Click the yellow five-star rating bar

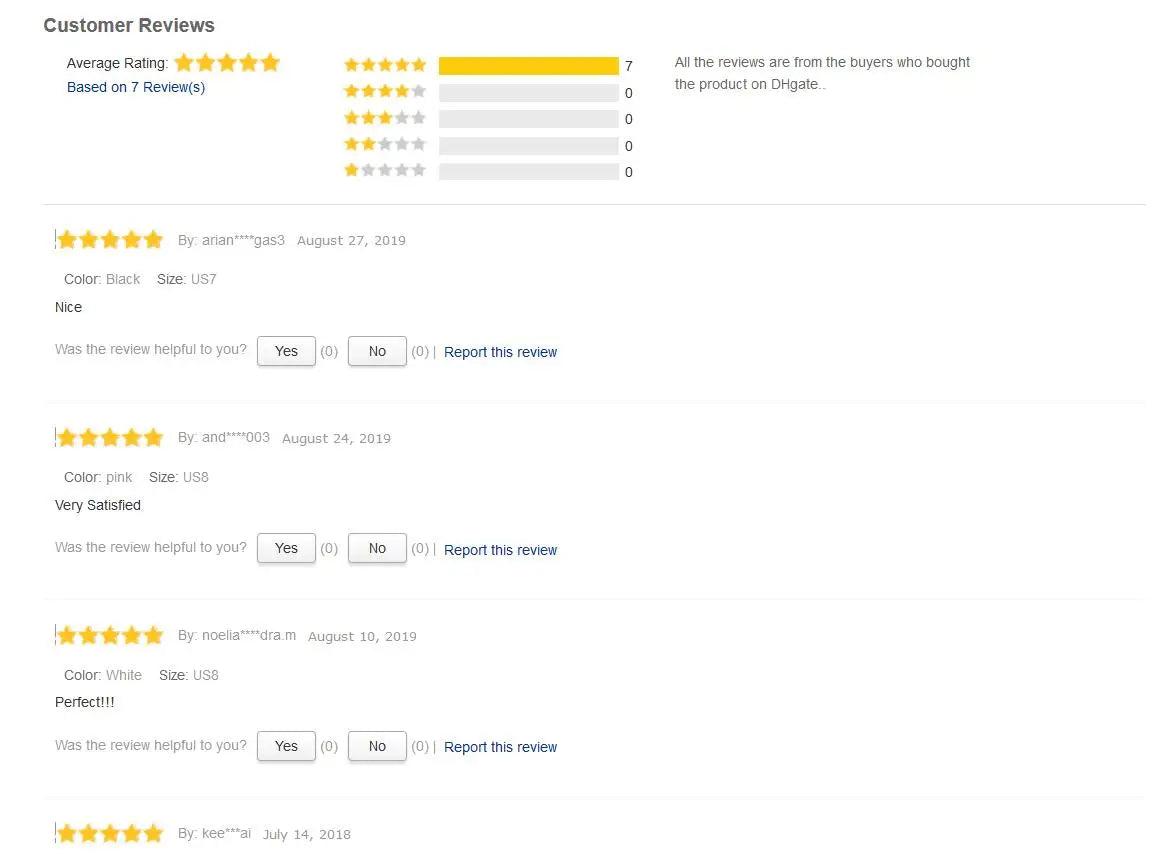point(529,66)
